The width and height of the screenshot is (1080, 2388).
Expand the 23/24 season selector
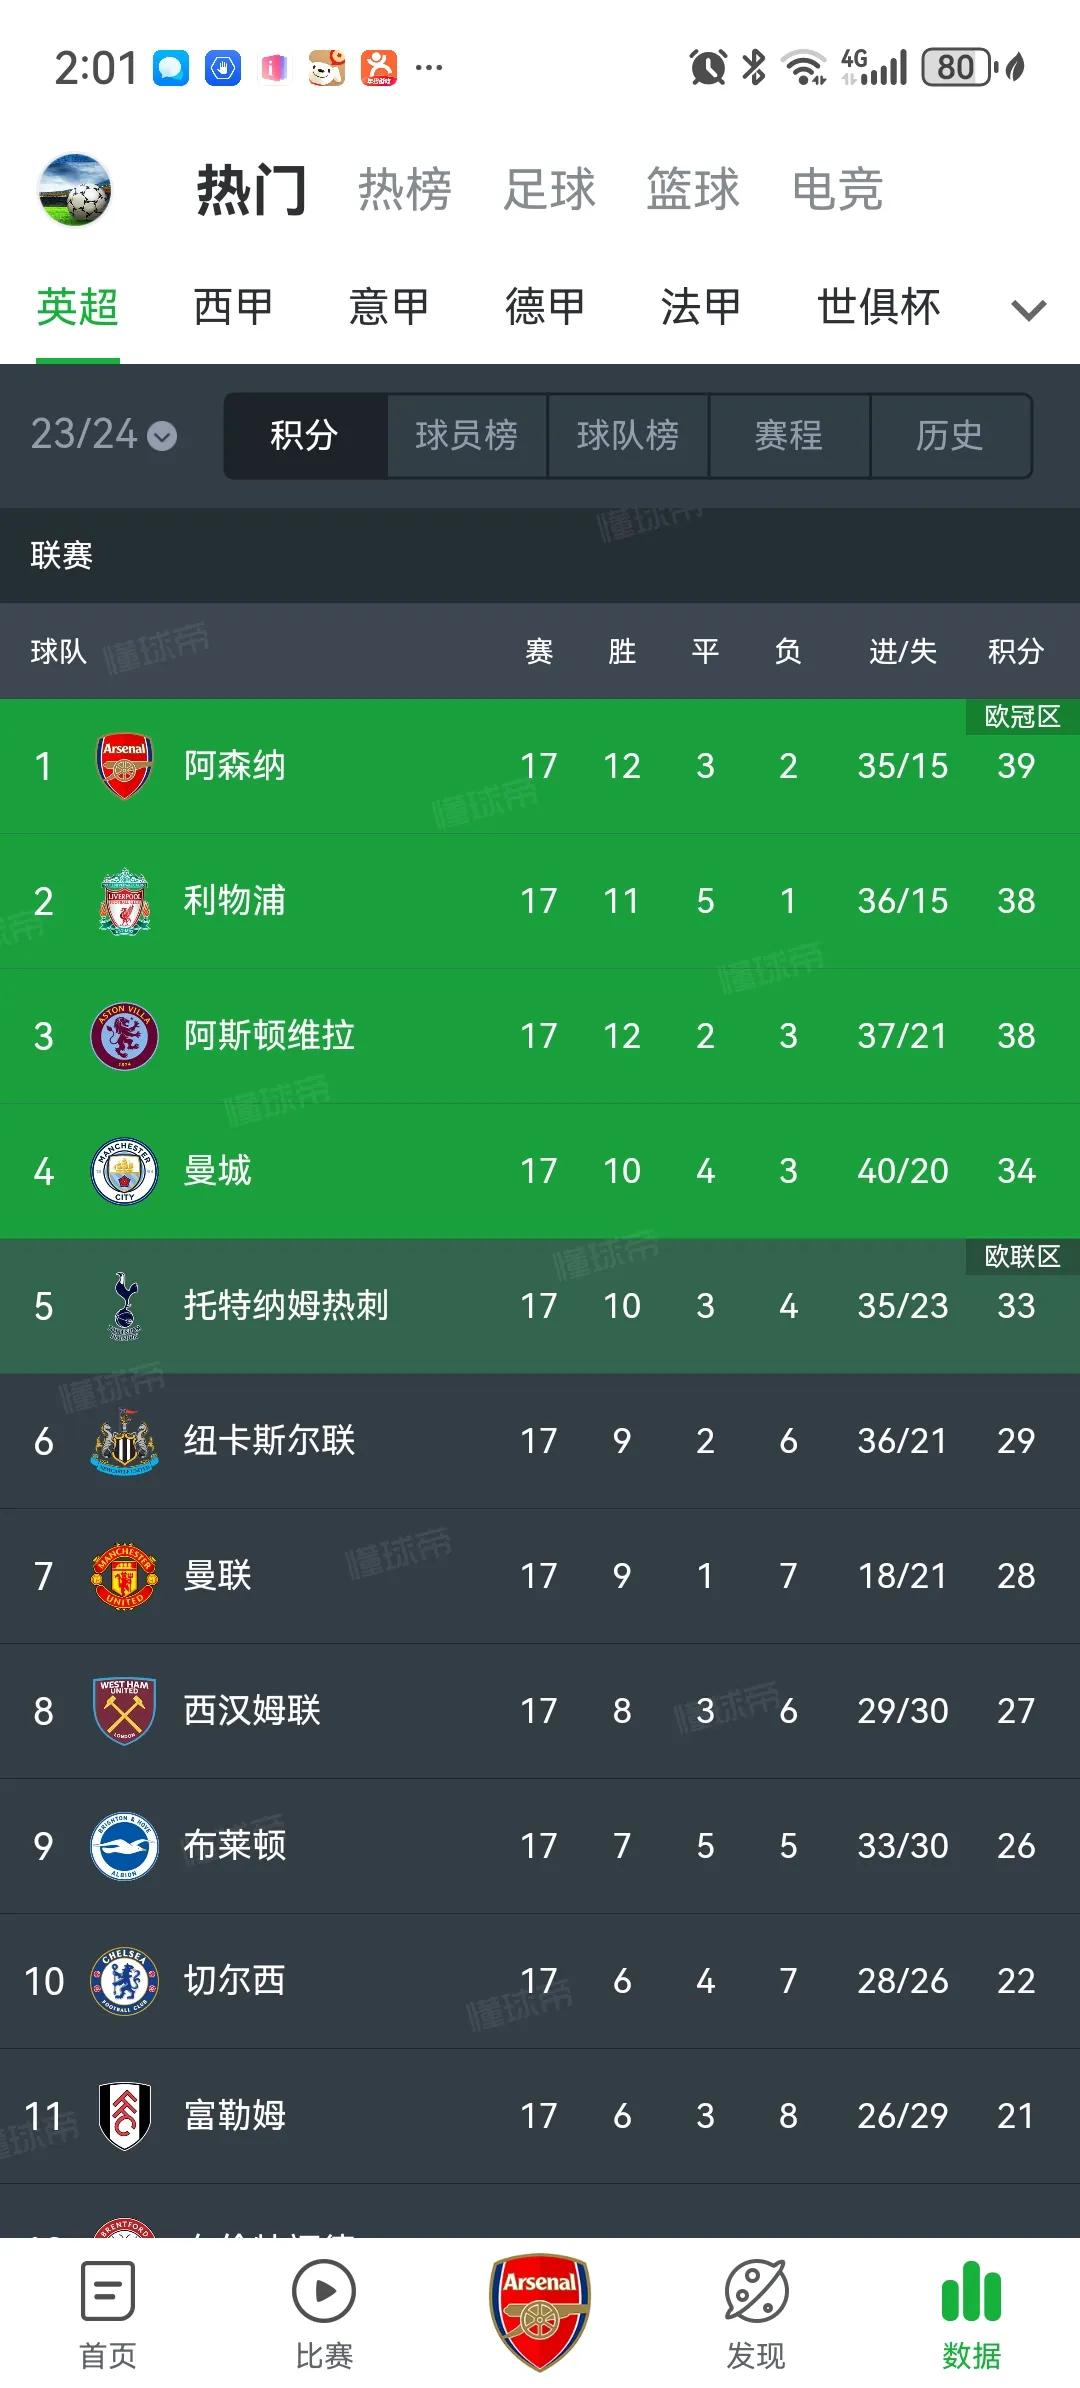(x=100, y=436)
